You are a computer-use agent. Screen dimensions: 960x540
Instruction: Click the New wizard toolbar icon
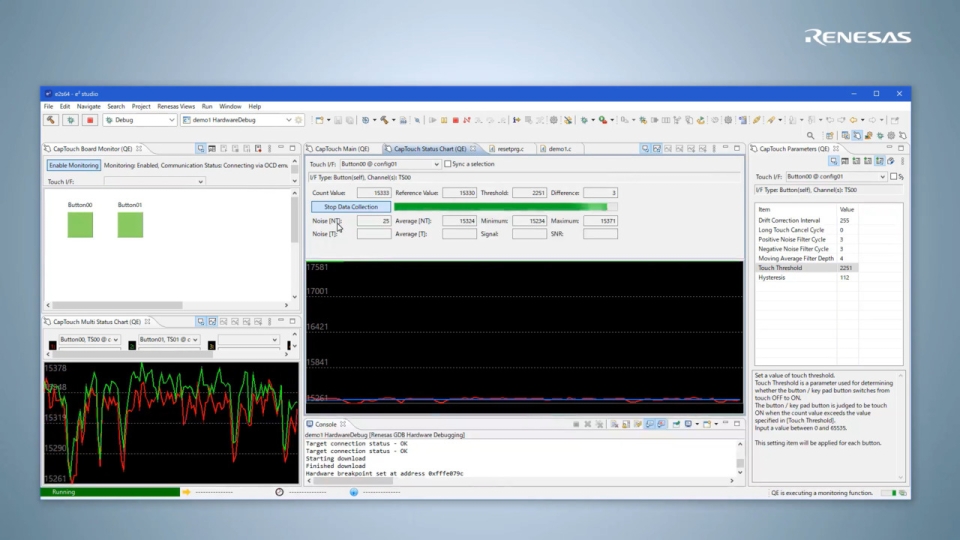[319, 120]
